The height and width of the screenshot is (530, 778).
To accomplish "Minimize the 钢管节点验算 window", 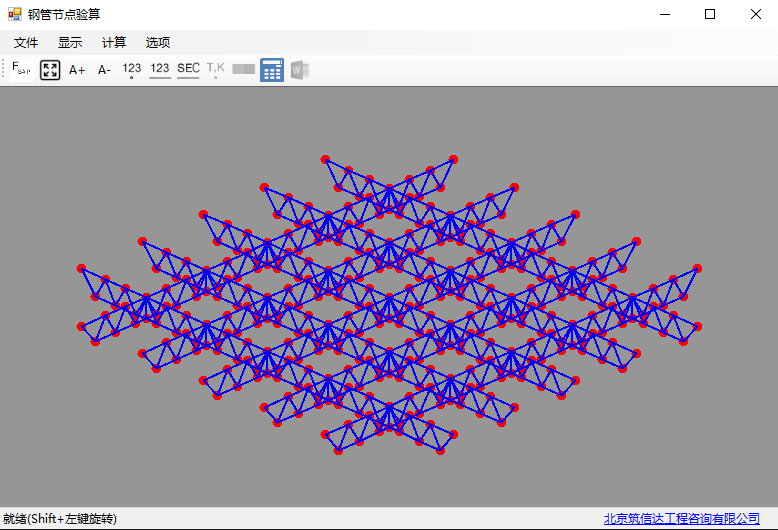I will pyautogui.click(x=664, y=14).
